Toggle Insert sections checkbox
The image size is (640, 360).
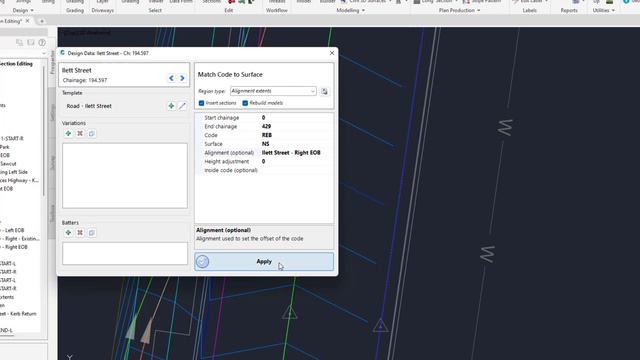coord(201,103)
